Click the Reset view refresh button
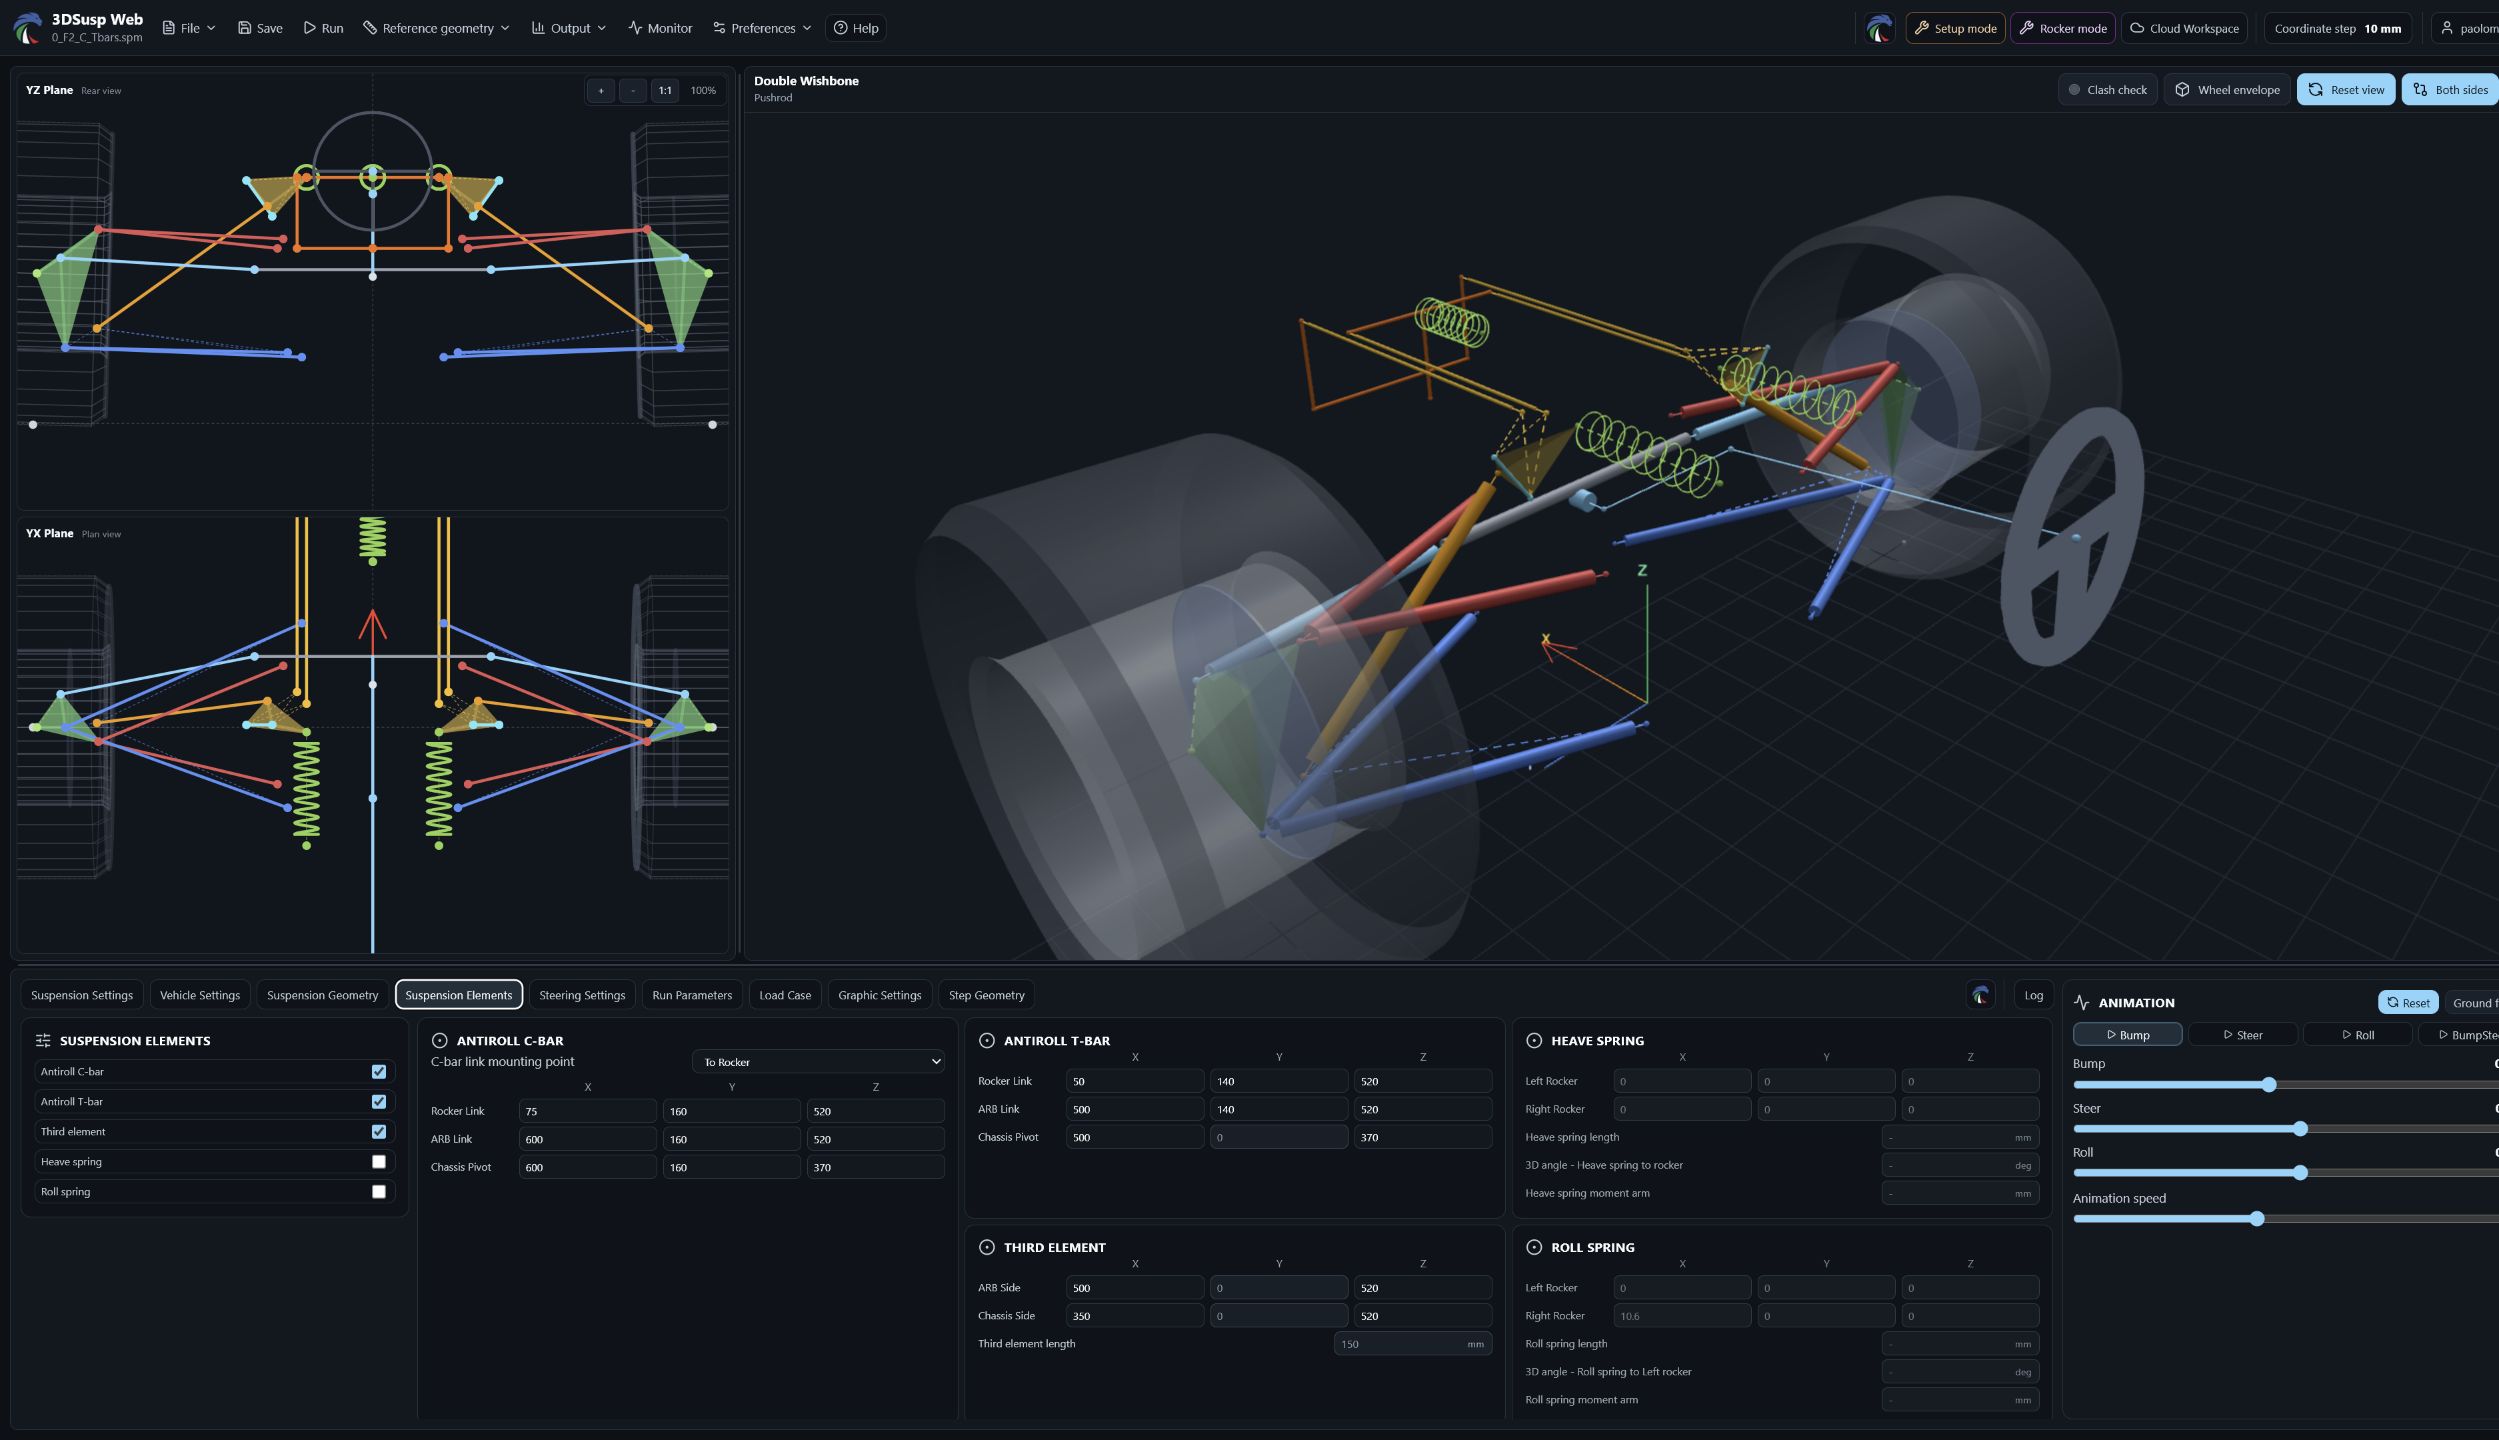Screen dimensions: 2499x1440 [x=2345, y=89]
